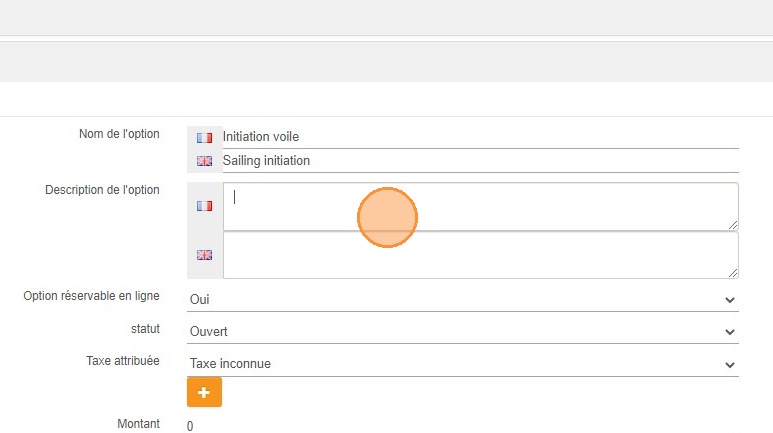Click the Option réservable en ligne label
The width and height of the screenshot is (773, 433).
[91, 296]
